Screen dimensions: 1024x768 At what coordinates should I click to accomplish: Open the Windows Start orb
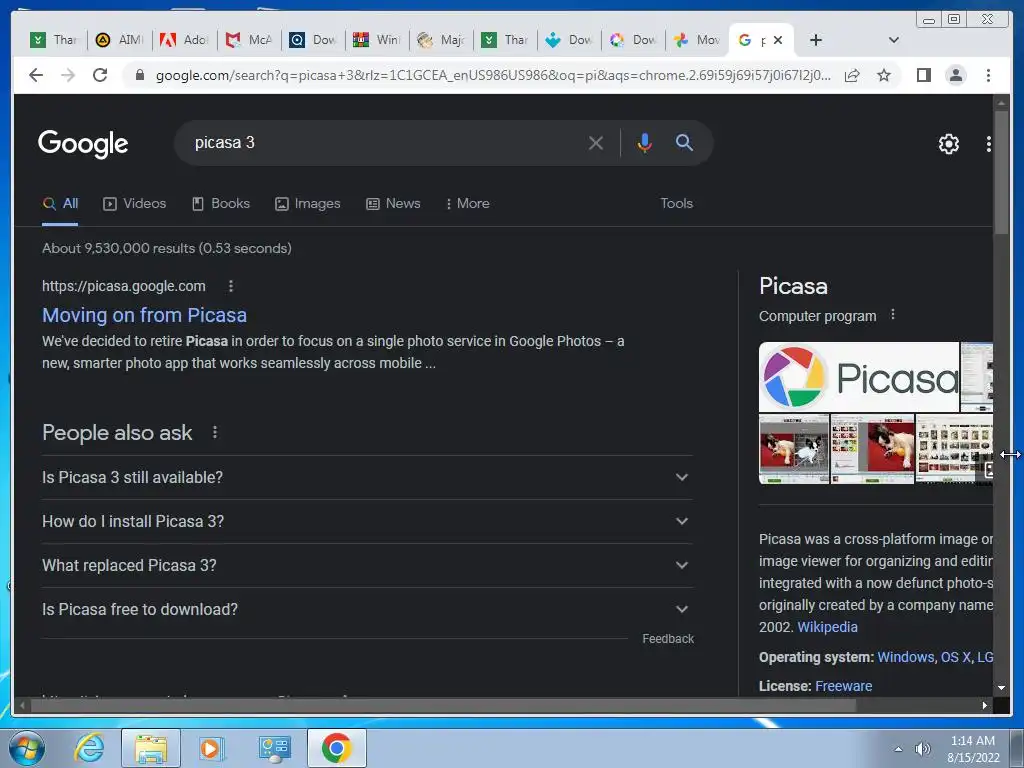[27, 748]
